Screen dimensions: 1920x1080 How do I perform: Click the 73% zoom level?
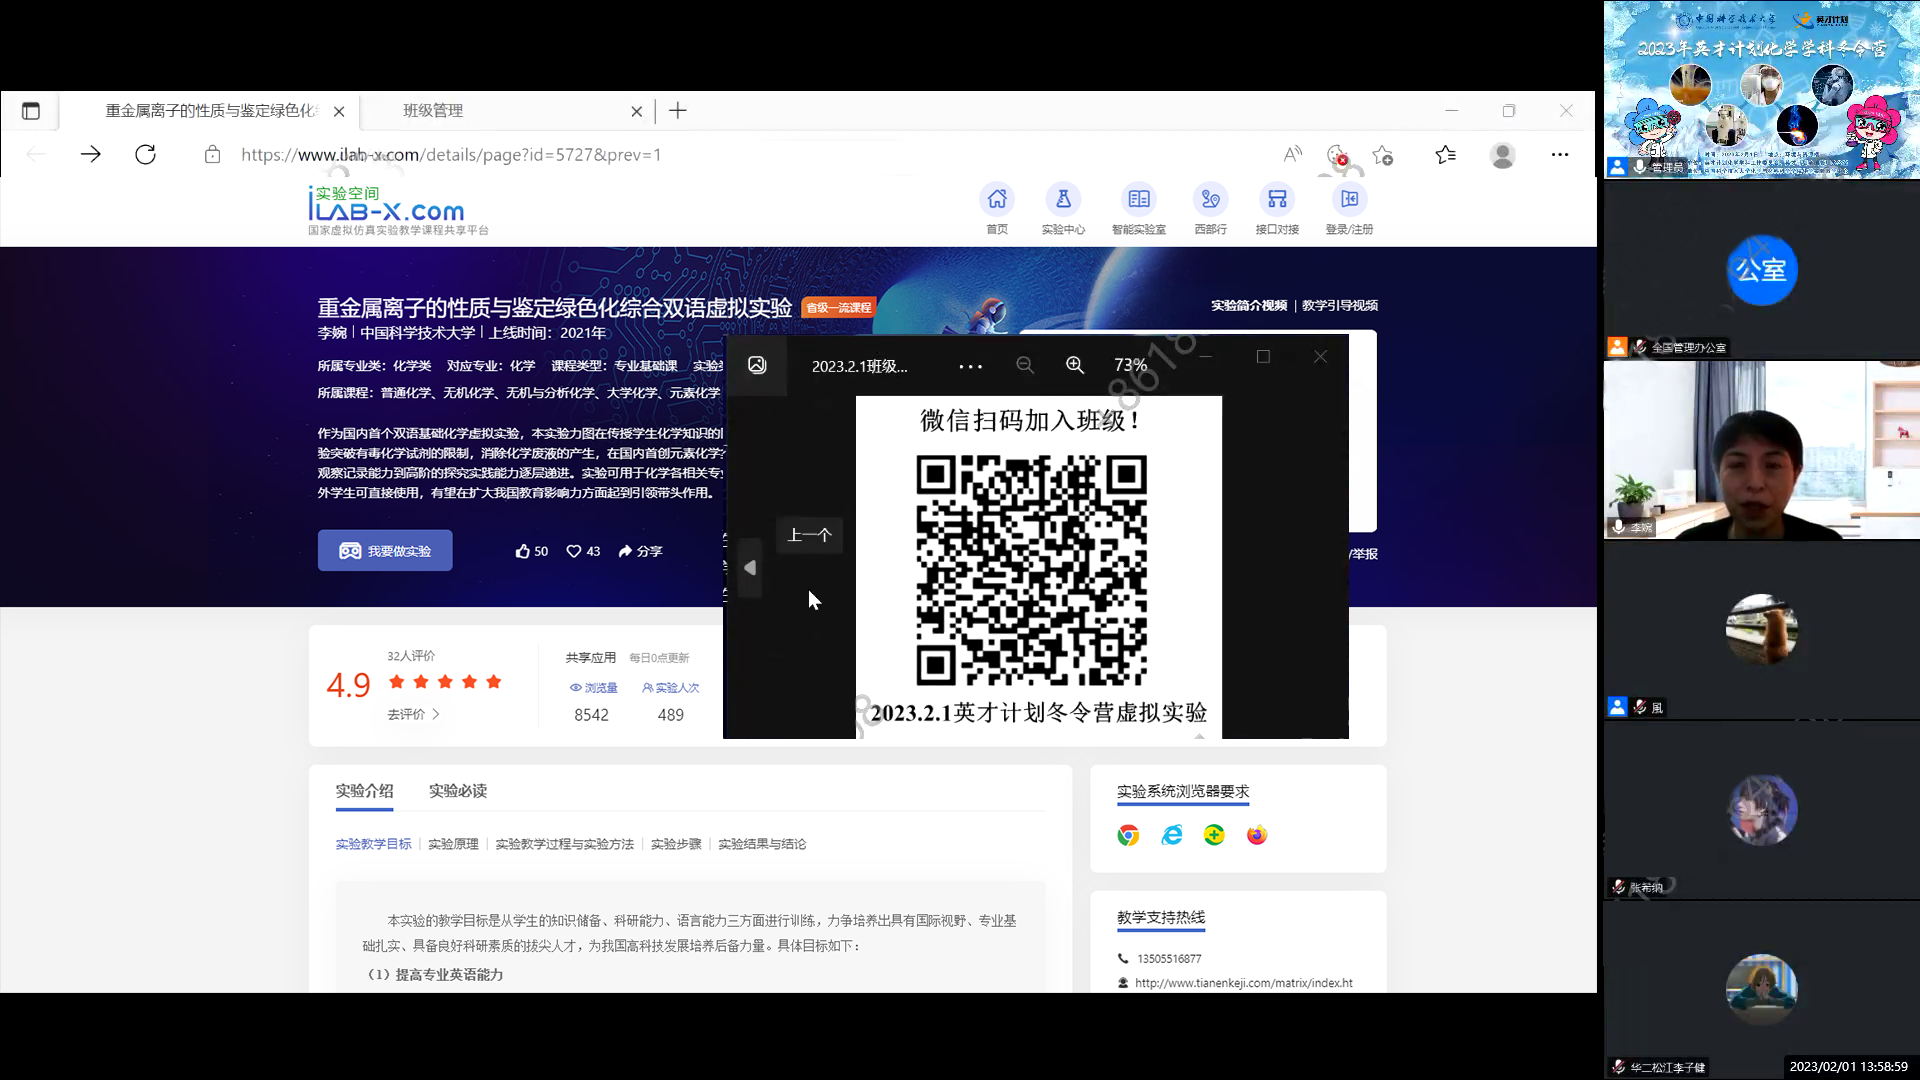(1131, 365)
